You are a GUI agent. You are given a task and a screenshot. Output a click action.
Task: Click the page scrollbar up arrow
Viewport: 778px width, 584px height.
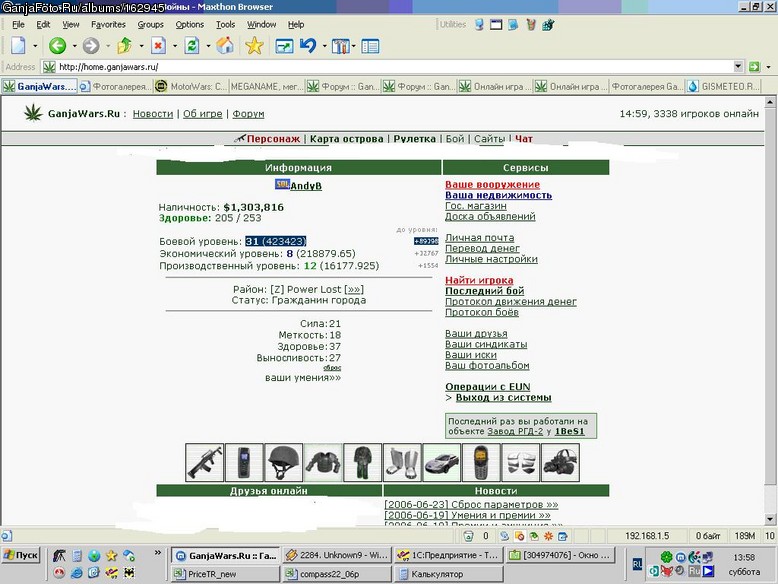pyautogui.click(x=770, y=102)
